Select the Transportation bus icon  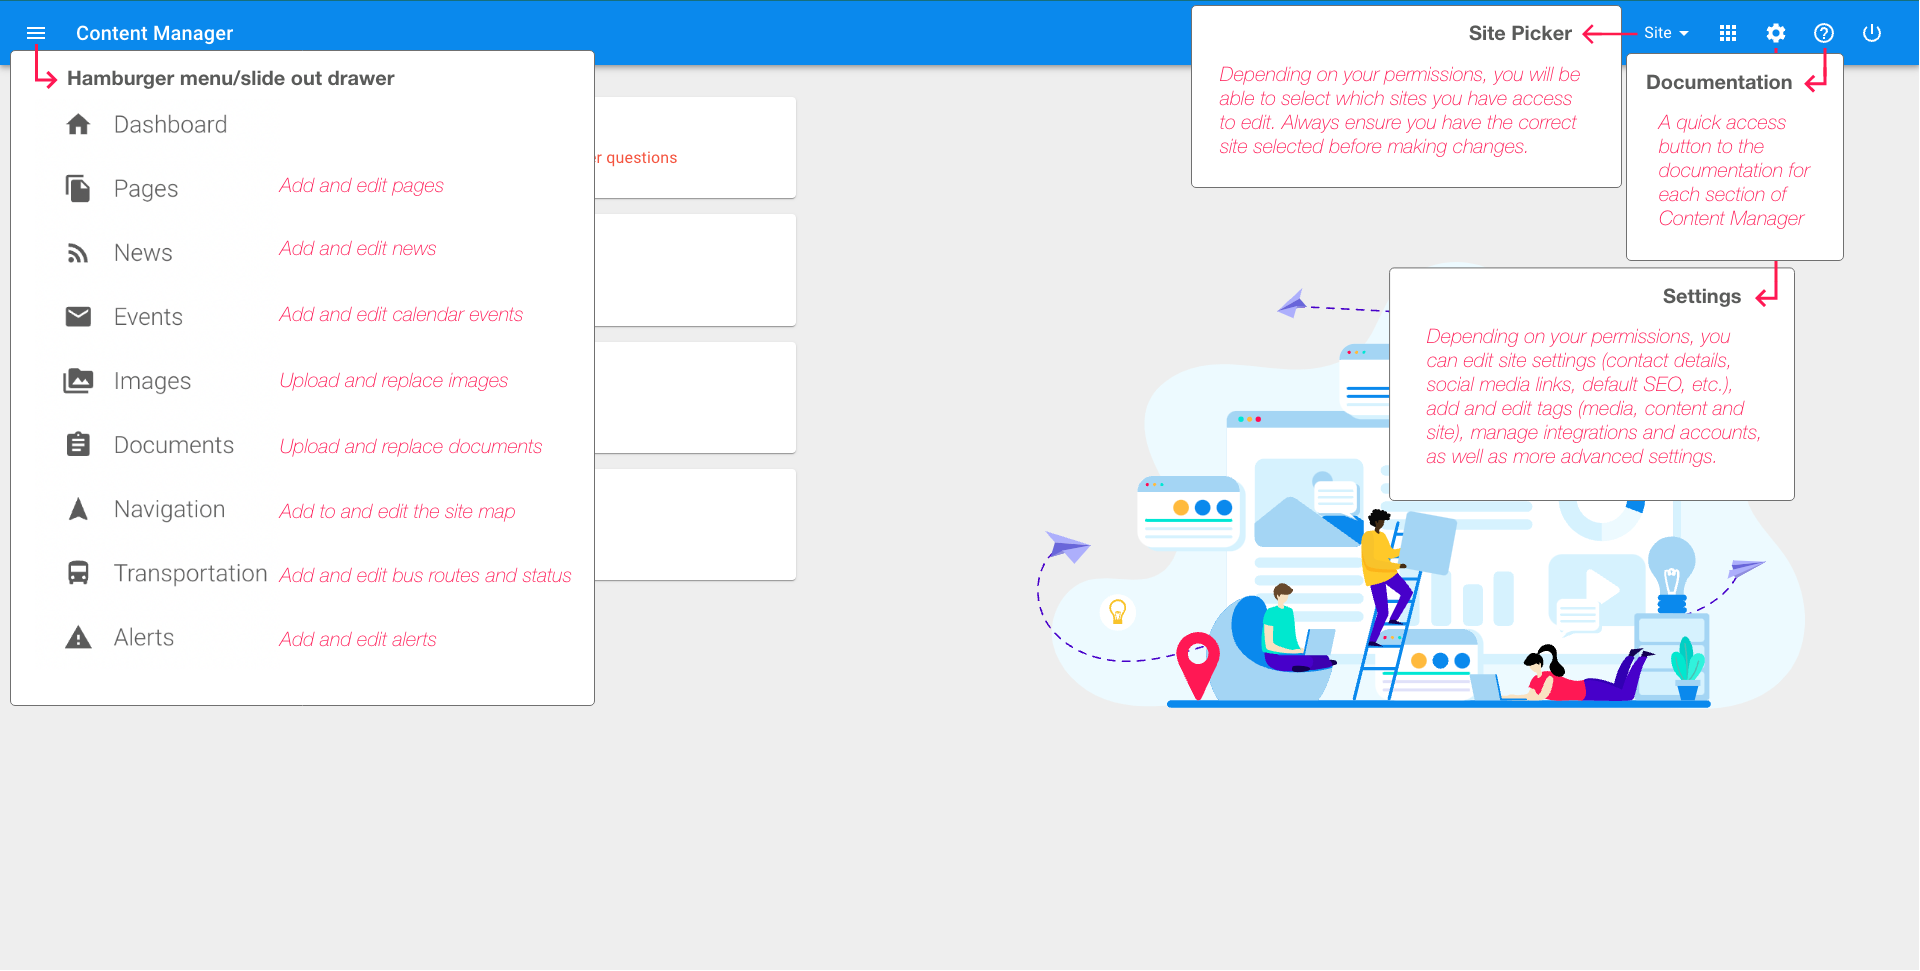(78, 572)
